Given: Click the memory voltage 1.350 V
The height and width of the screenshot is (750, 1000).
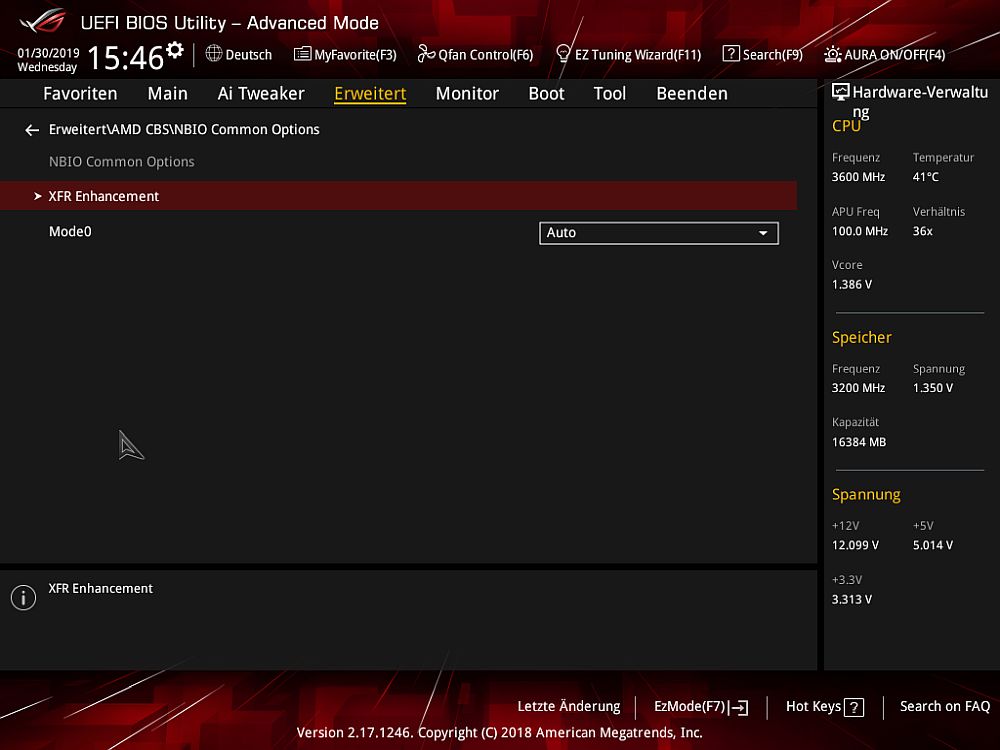Looking at the screenshot, I should tap(932, 388).
